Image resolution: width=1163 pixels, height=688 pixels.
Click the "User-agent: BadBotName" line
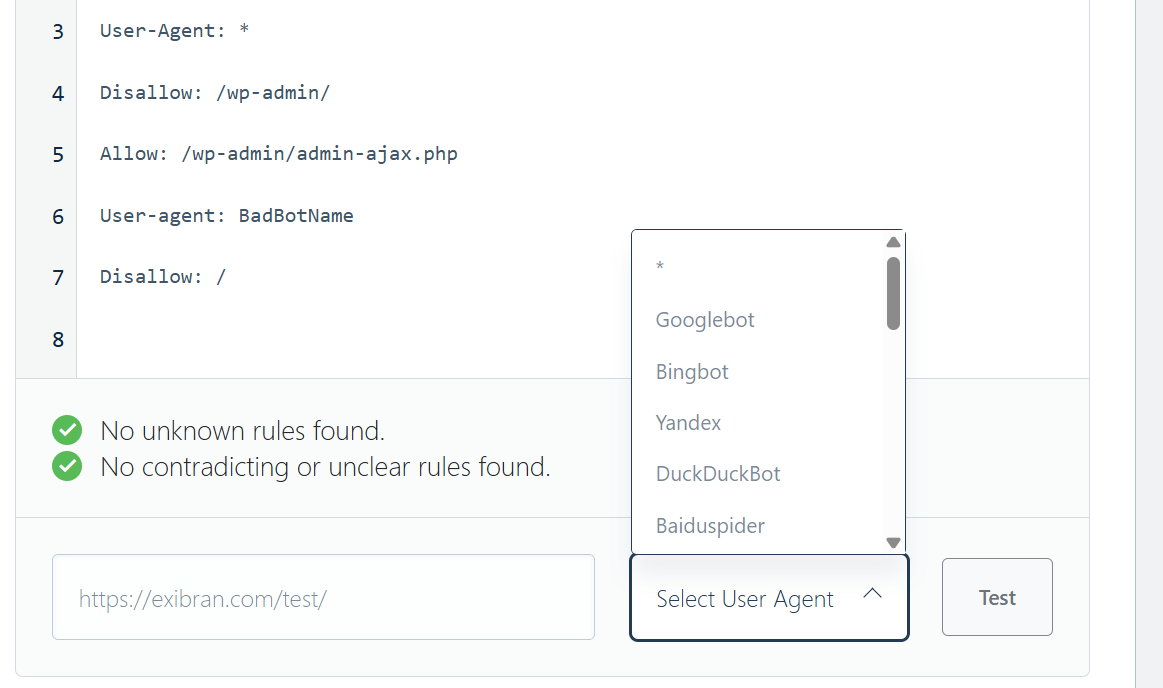pyautogui.click(x=227, y=216)
